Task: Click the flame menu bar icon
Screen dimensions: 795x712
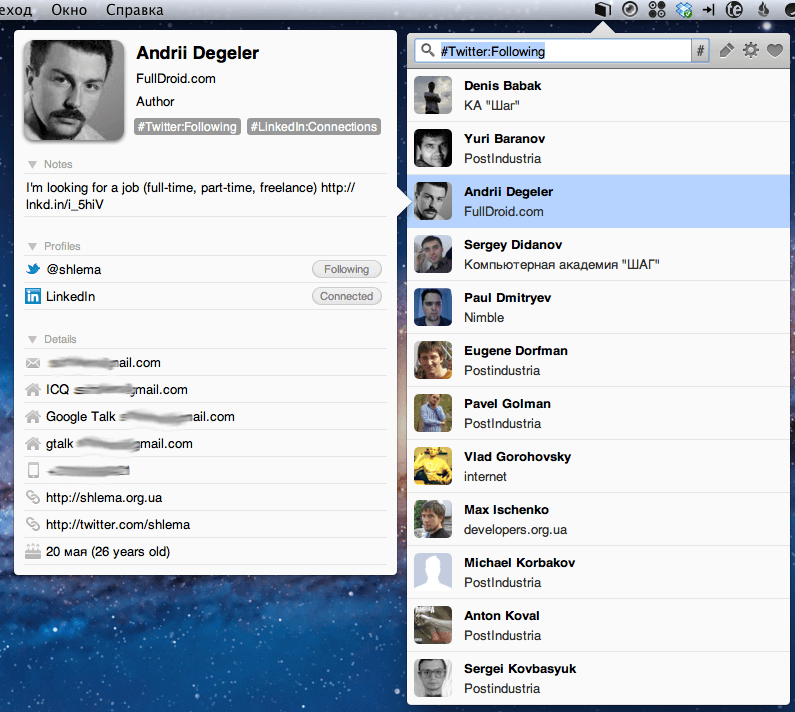Action: click(x=763, y=9)
